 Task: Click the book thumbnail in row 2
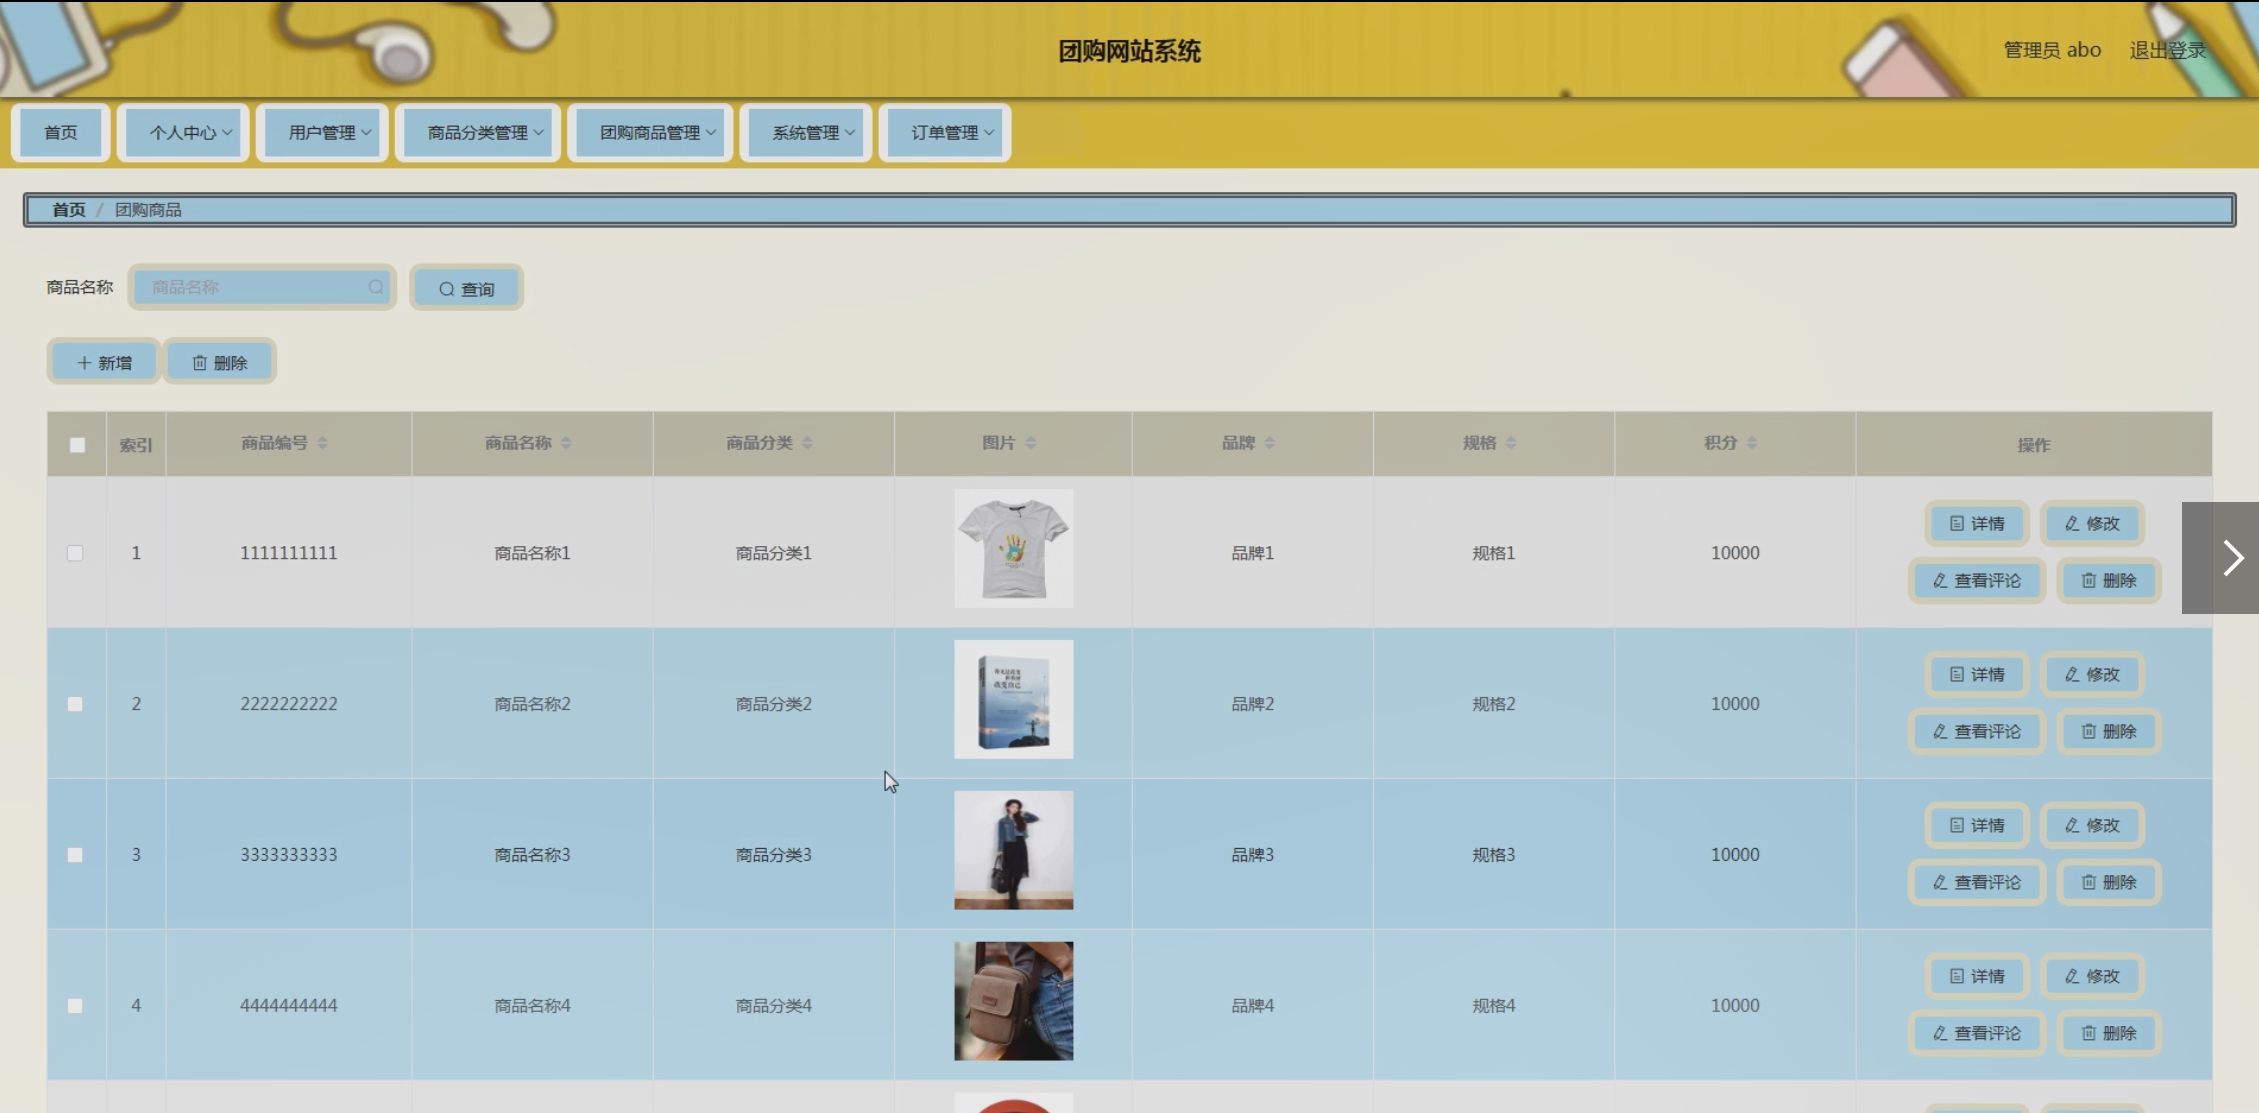1013,699
